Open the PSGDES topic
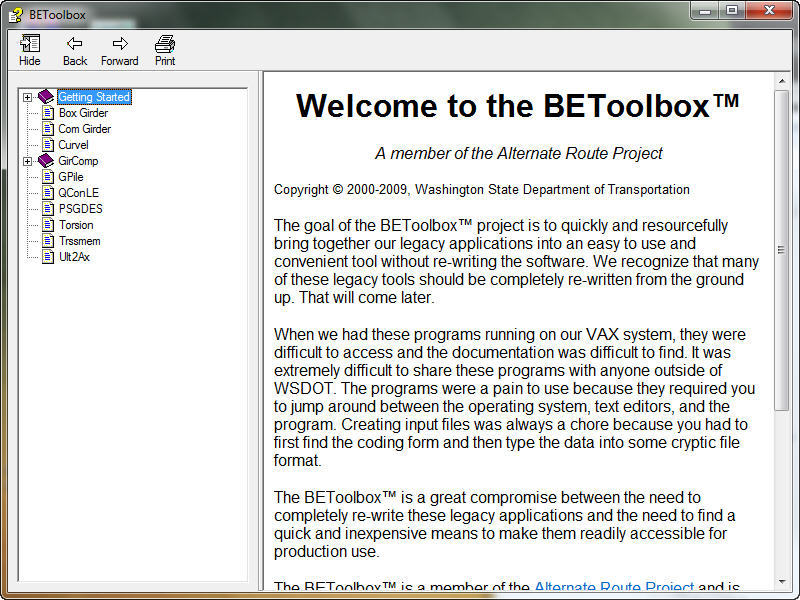 point(81,209)
